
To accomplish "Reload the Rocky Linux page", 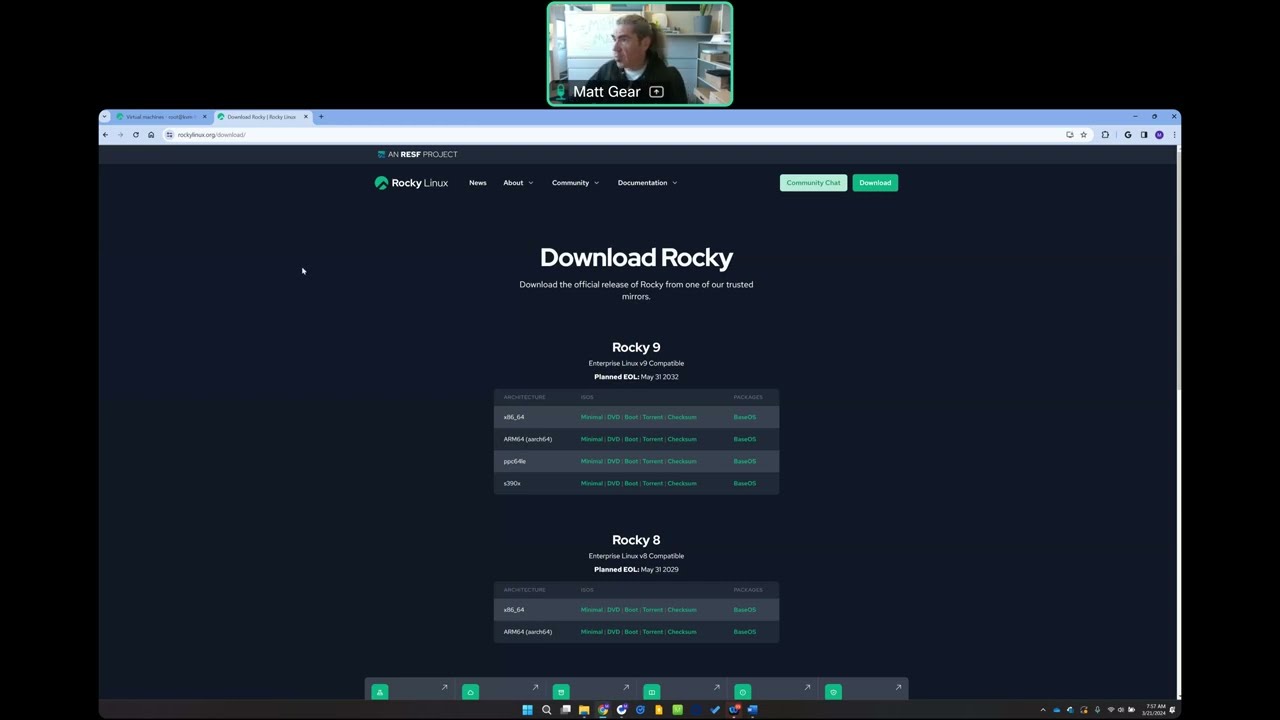I will click(x=136, y=135).
